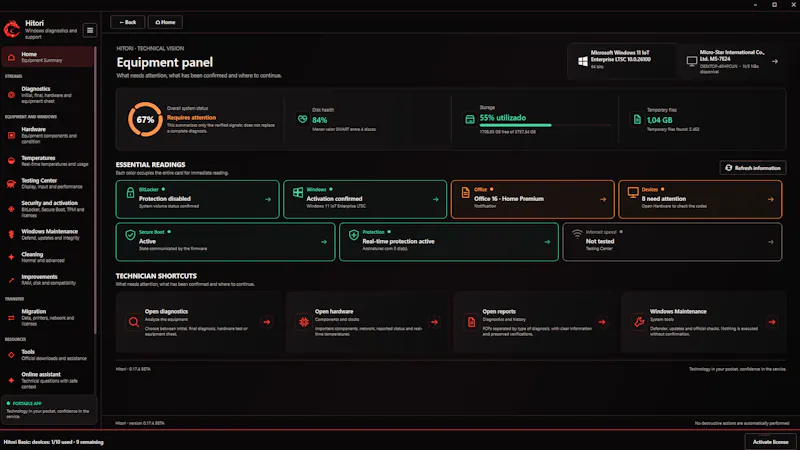Open Office 16 Home Premium arrow
800x450 pixels.
point(603,199)
